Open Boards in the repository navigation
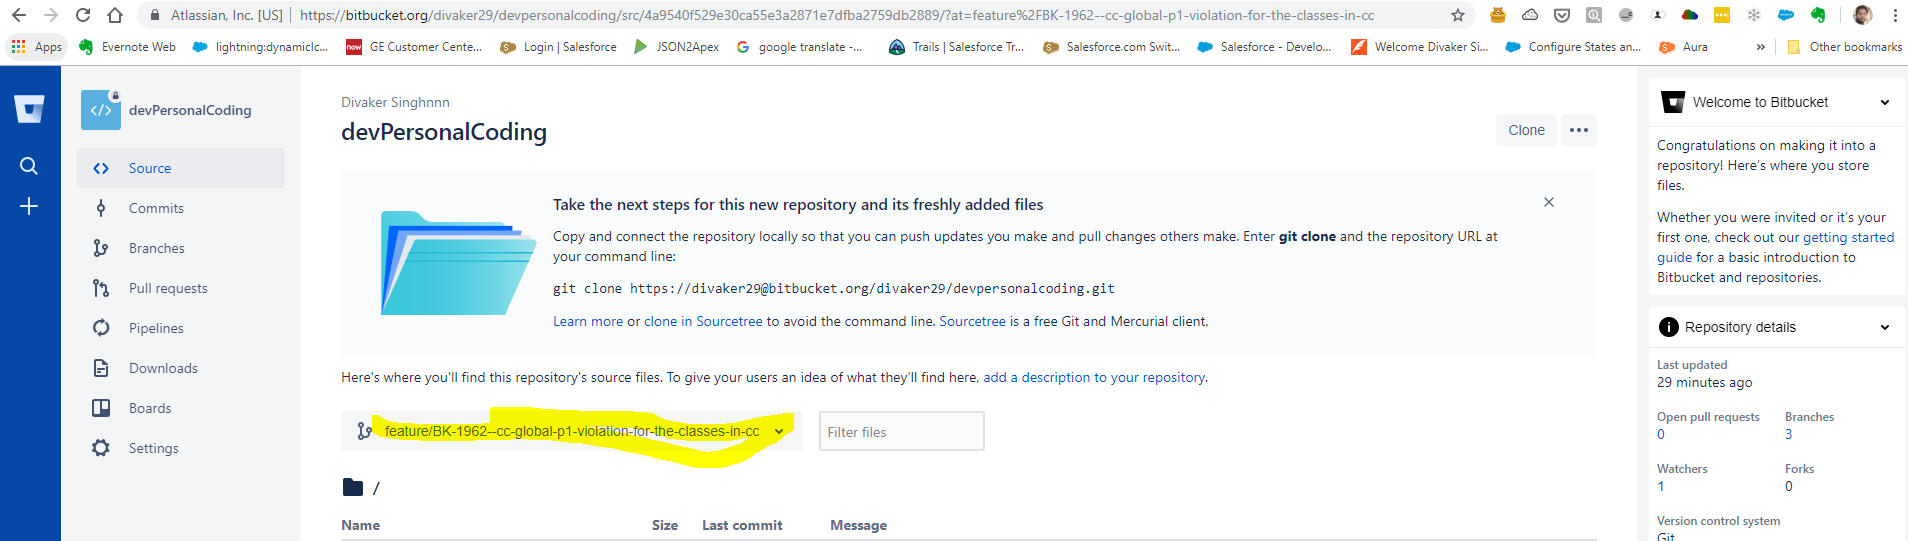Viewport: 1908px width, 541px height. [x=181, y=408]
